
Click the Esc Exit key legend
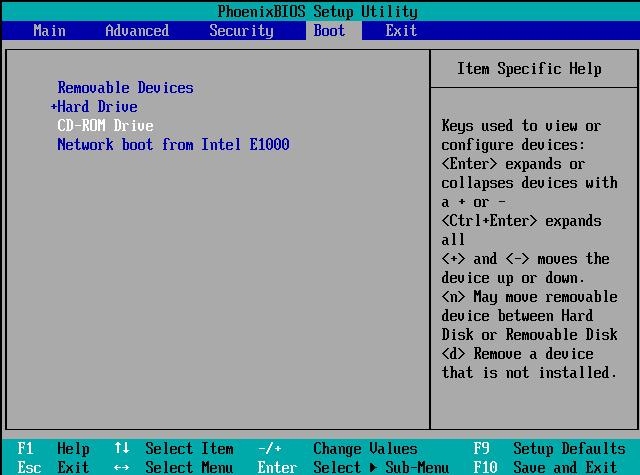[53, 467]
